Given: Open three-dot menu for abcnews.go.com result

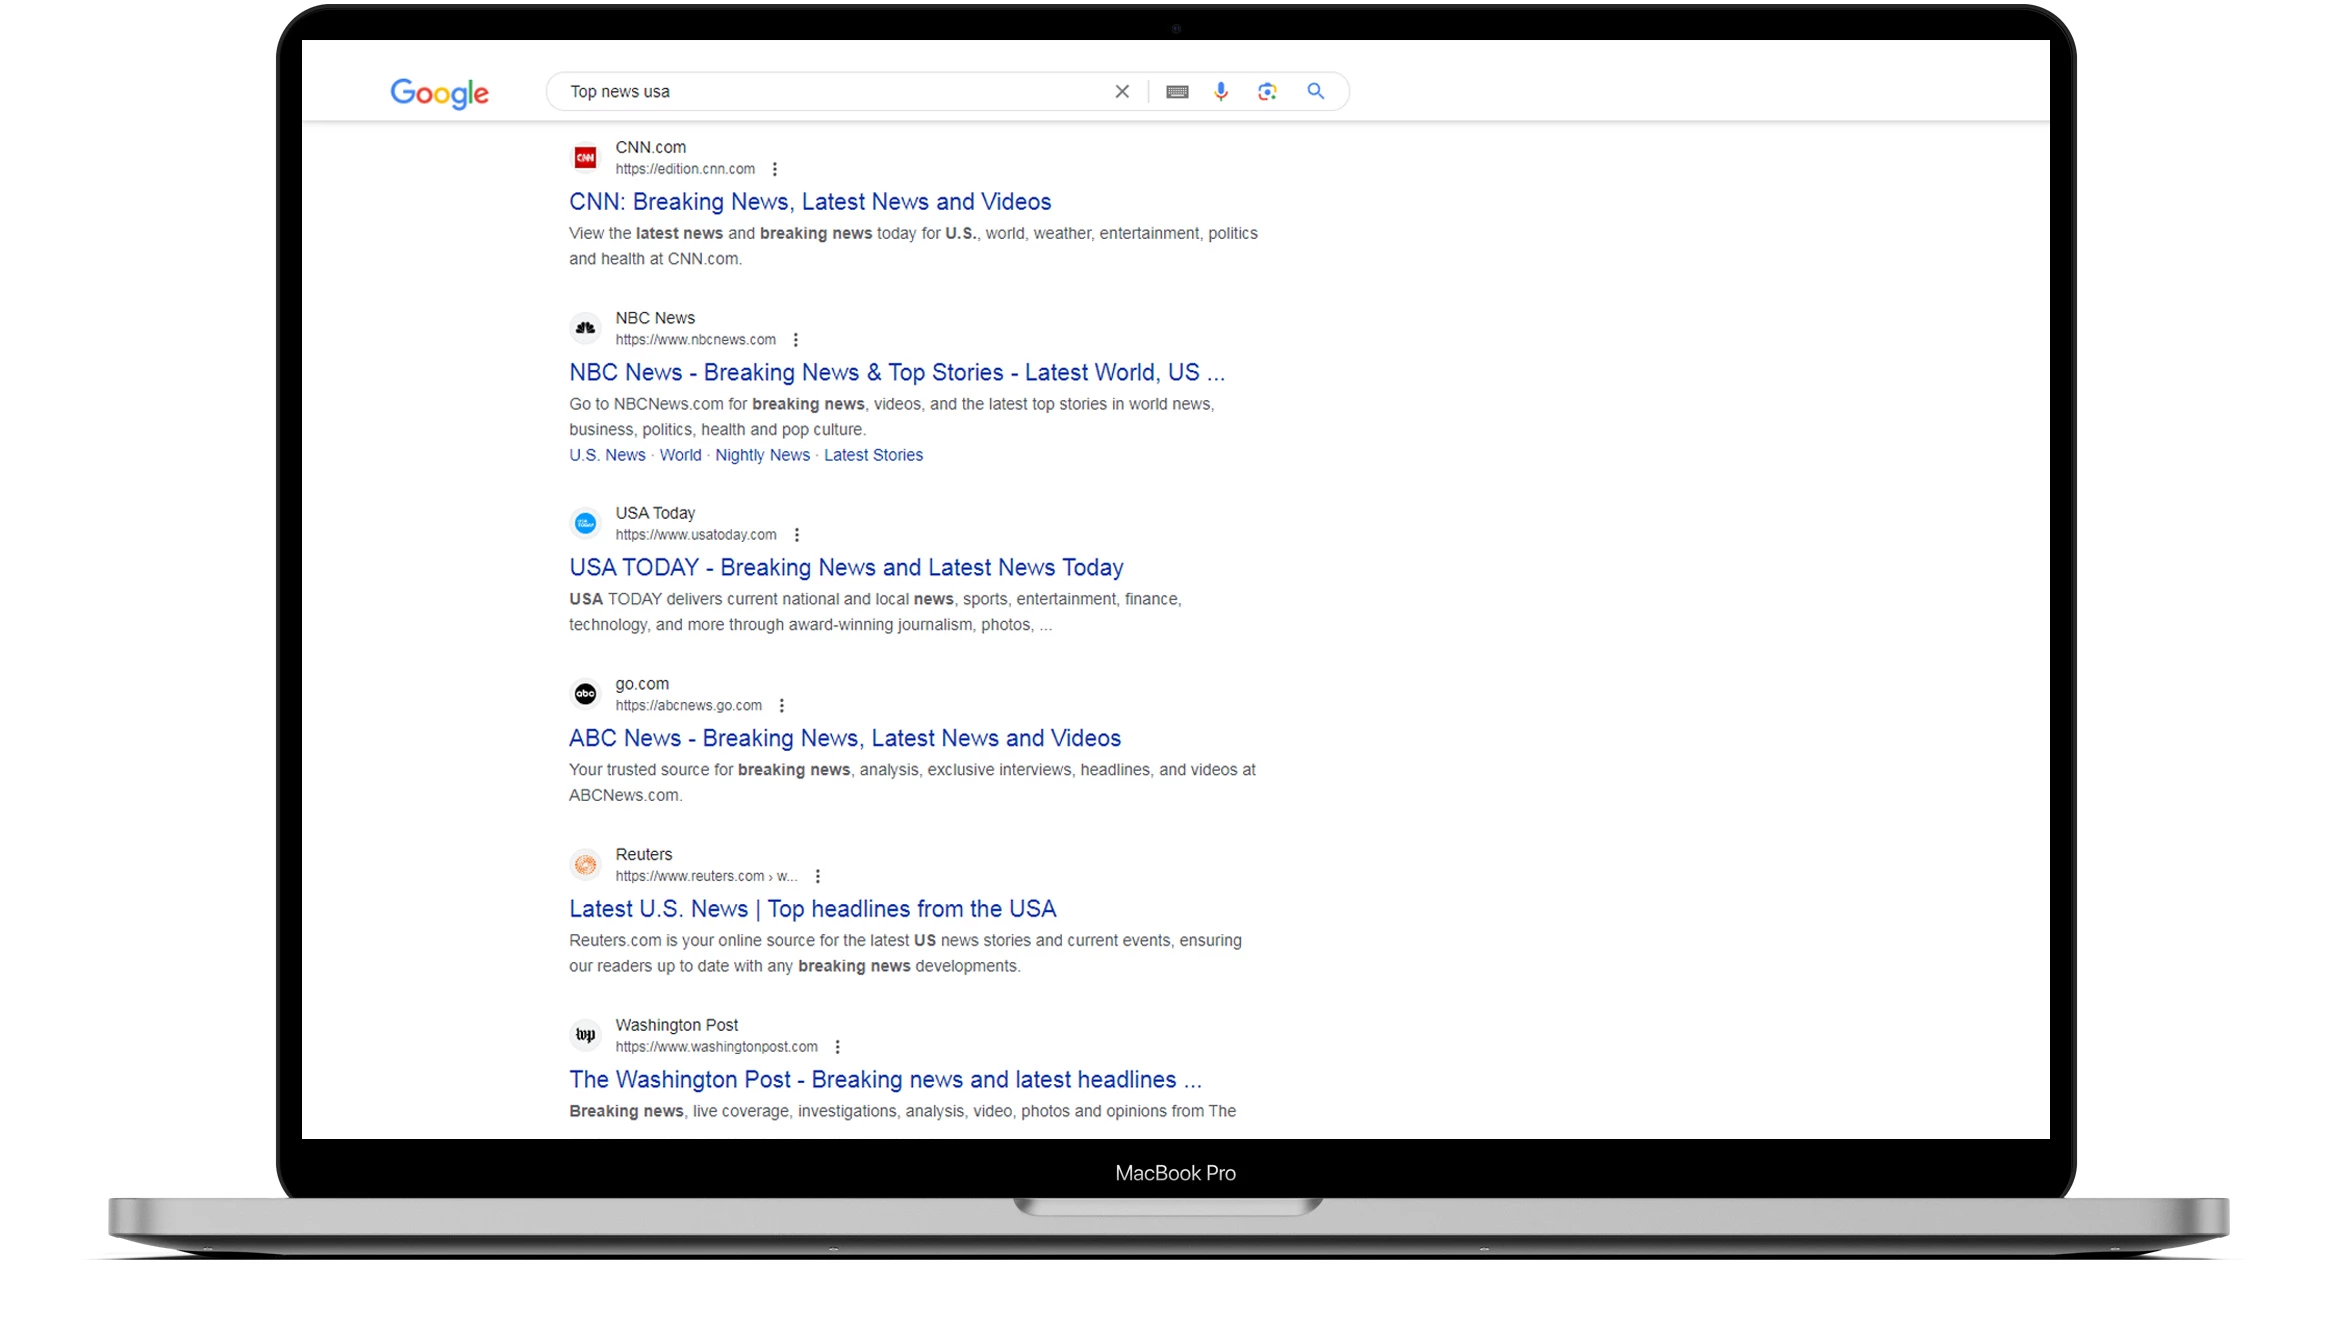Looking at the screenshot, I should [x=781, y=706].
